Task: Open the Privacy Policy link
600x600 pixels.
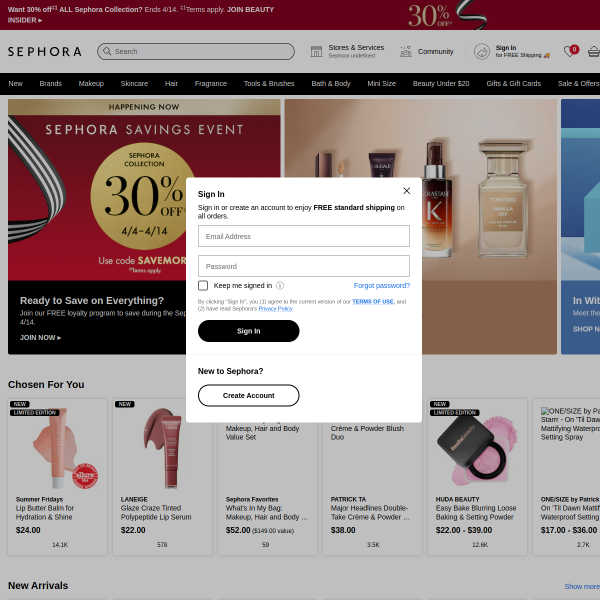Action: point(276,308)
